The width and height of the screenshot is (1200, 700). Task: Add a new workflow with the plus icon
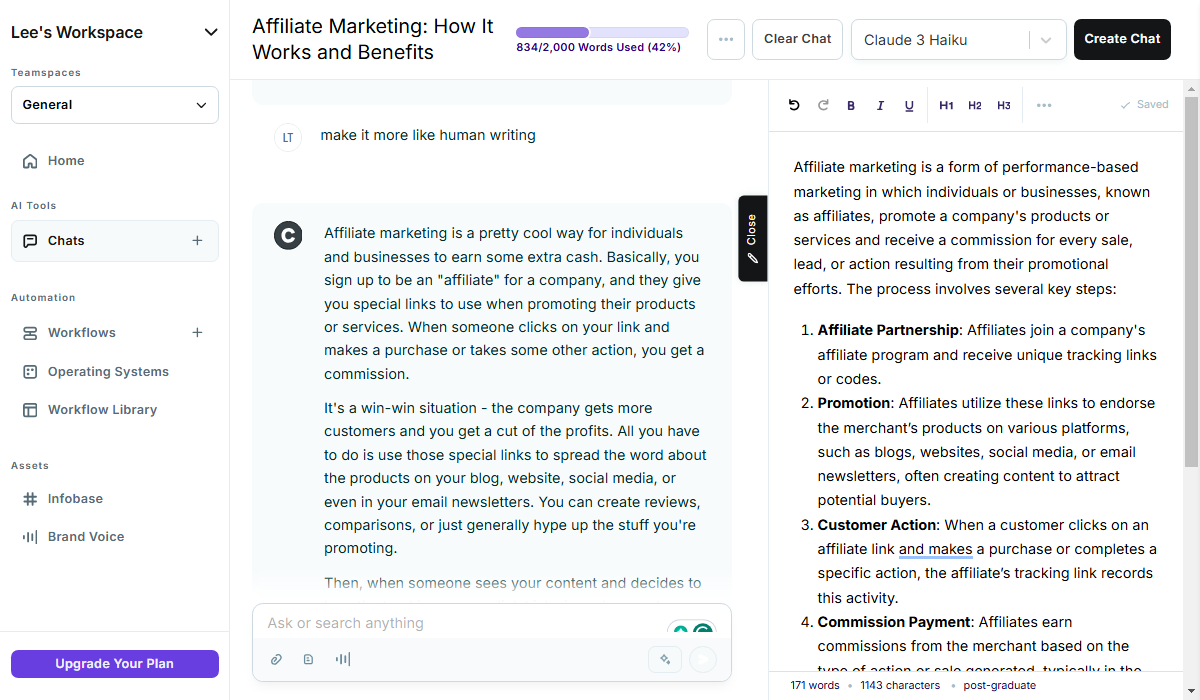(197, 333)
